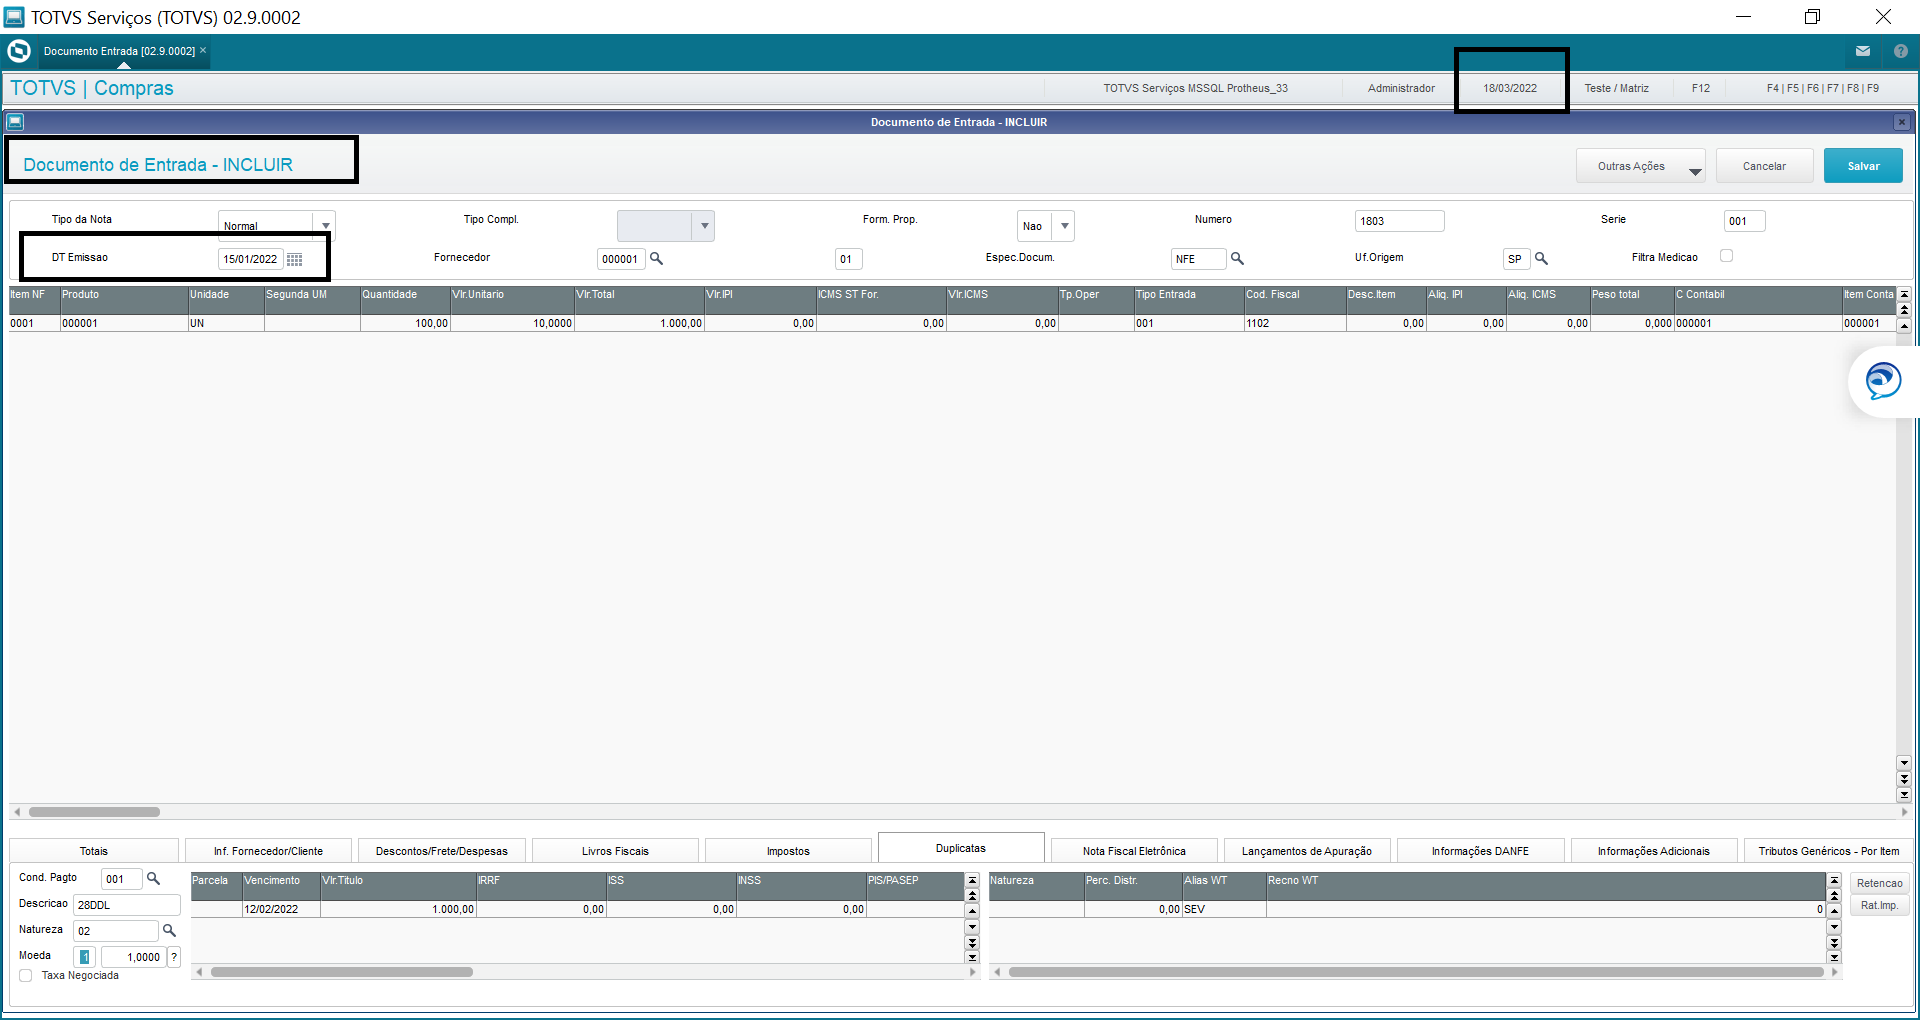The image size is (1920, 1020).
Task: Click the system date 18/03/2022
Action: click(x=1510, y=88)
